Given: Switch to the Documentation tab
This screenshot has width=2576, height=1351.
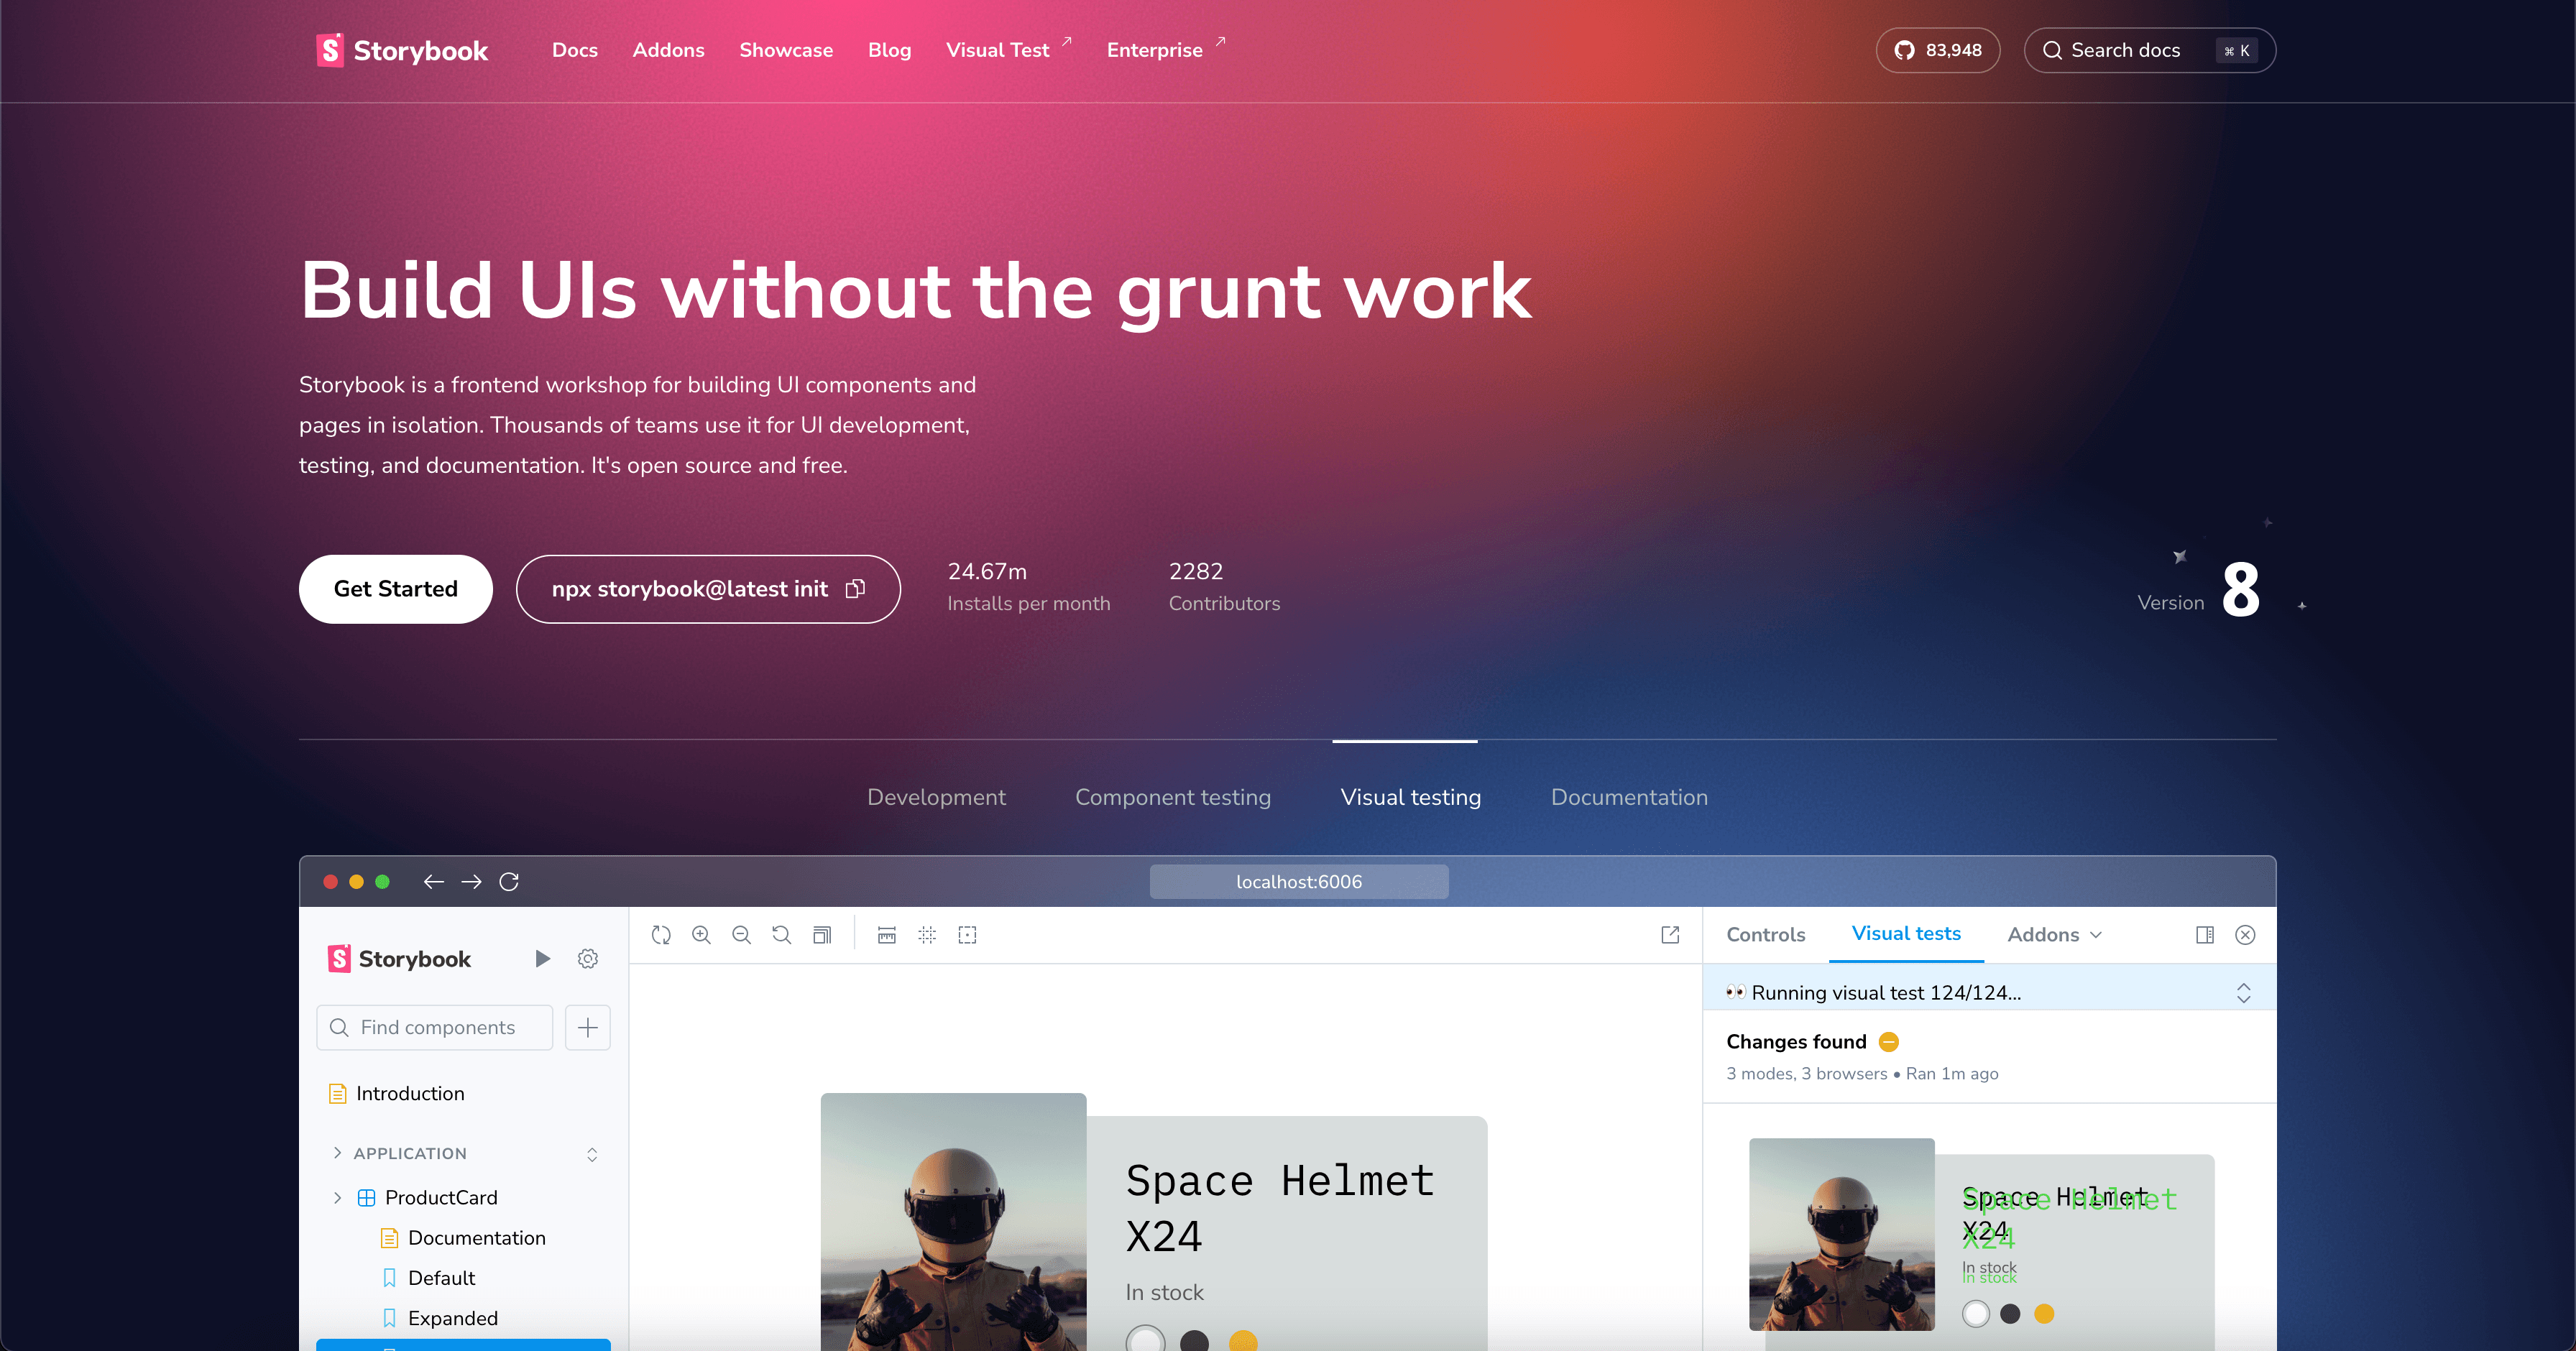Looking at the screenshot, I should (x=1629, y=797).
